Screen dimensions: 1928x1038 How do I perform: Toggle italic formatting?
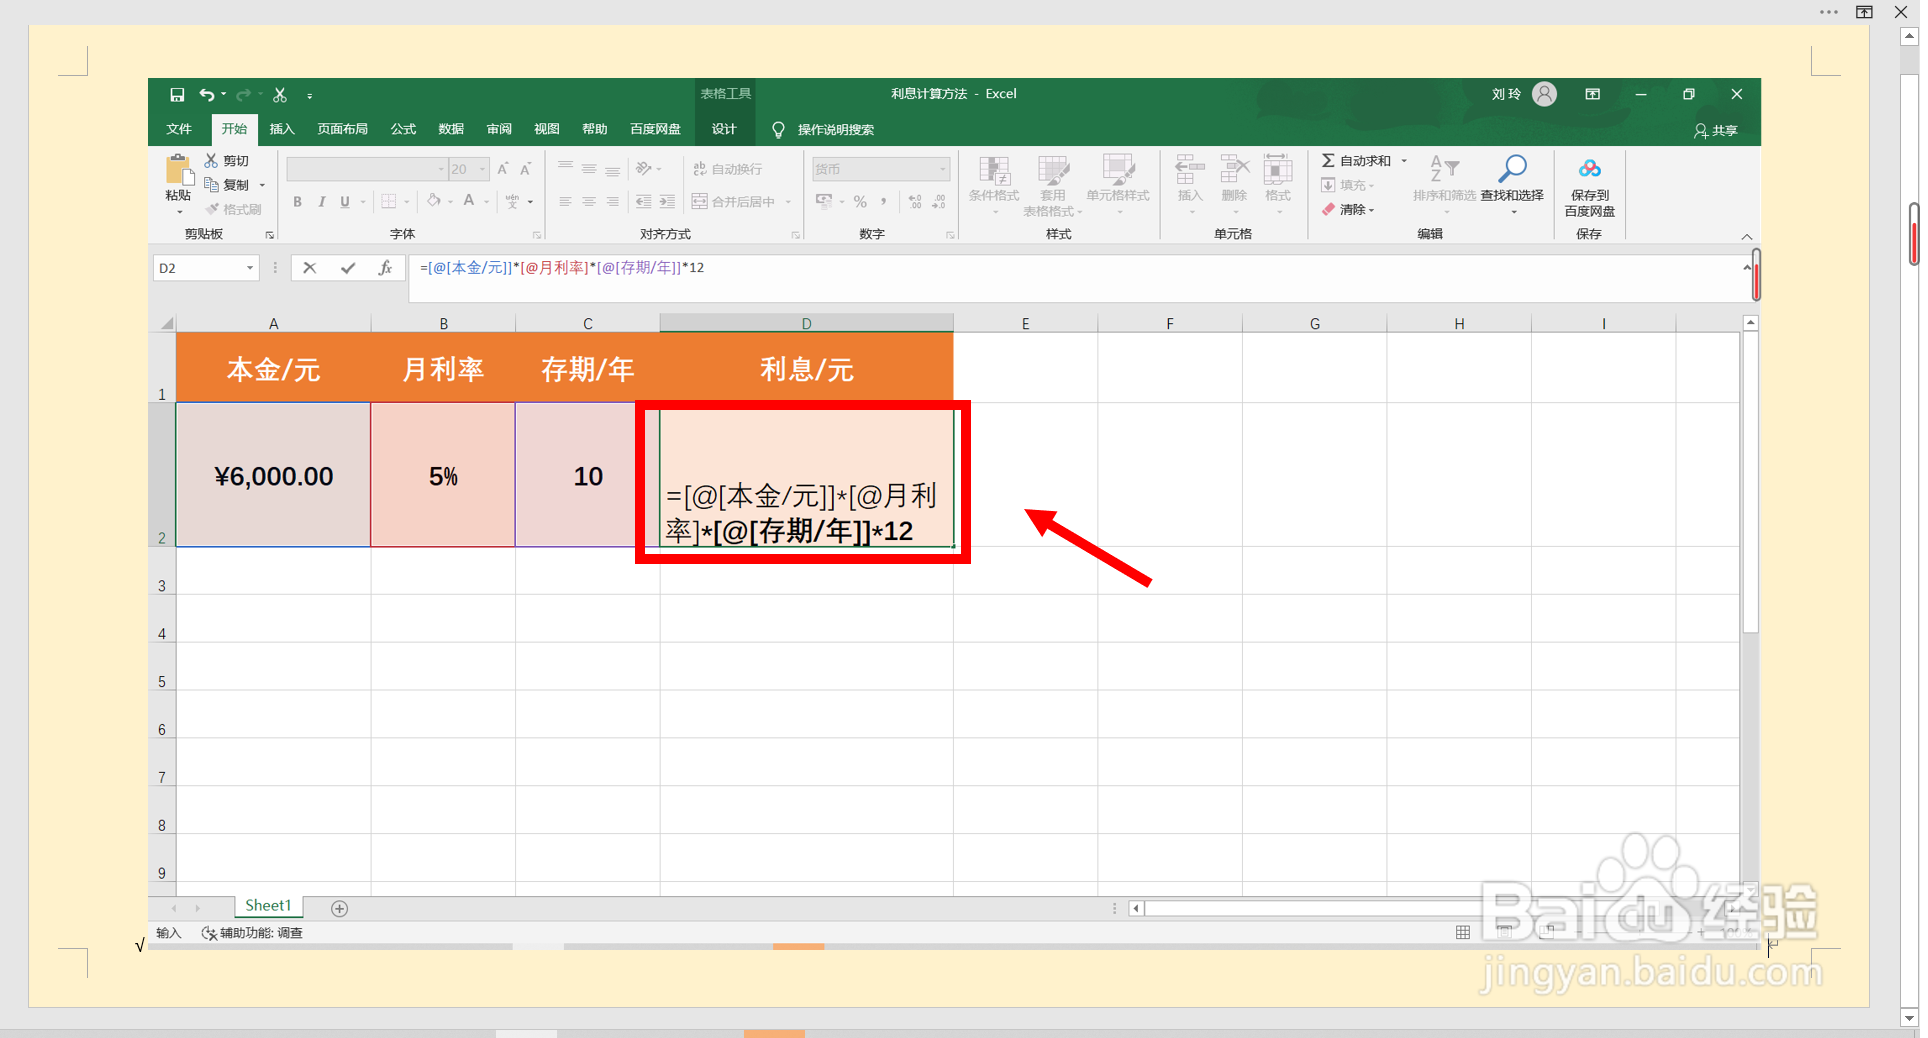click(x=321, y=201)
